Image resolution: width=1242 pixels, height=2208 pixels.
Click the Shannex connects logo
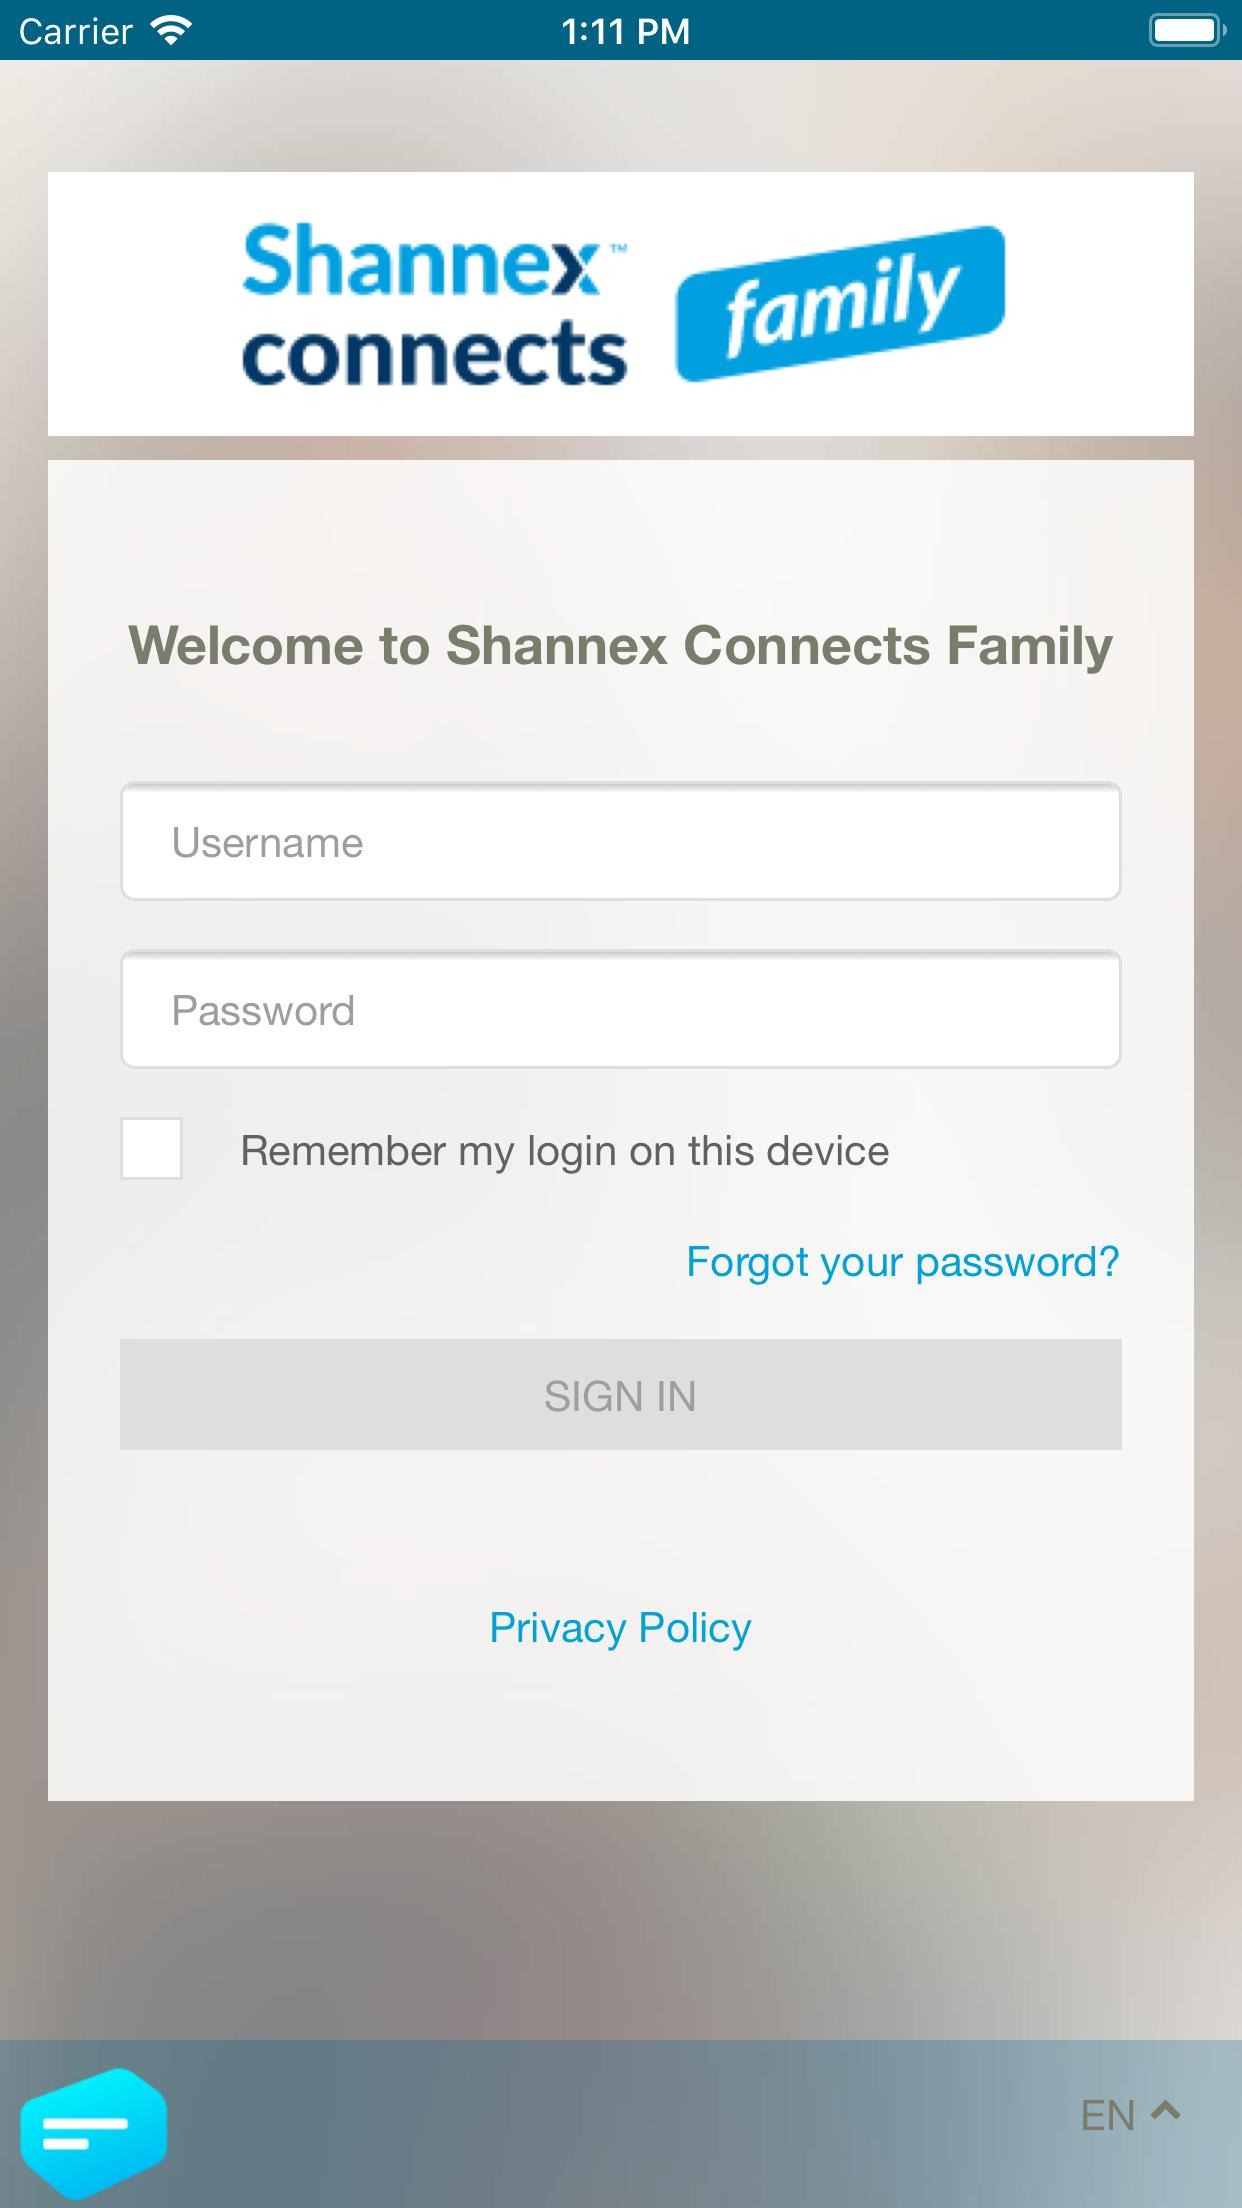tap(435, 305)
